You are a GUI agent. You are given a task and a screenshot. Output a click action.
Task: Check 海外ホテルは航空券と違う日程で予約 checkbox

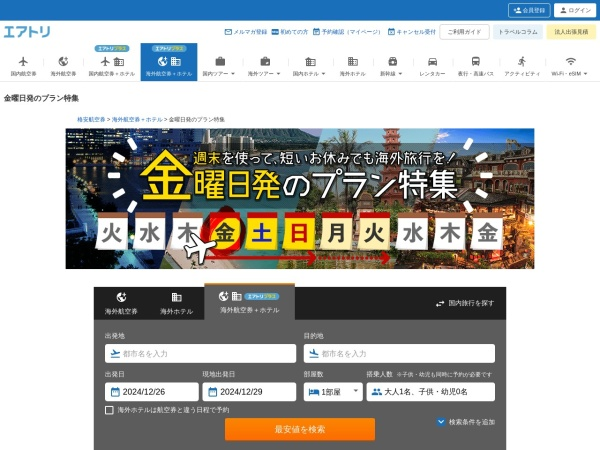[x=109, y=410]
